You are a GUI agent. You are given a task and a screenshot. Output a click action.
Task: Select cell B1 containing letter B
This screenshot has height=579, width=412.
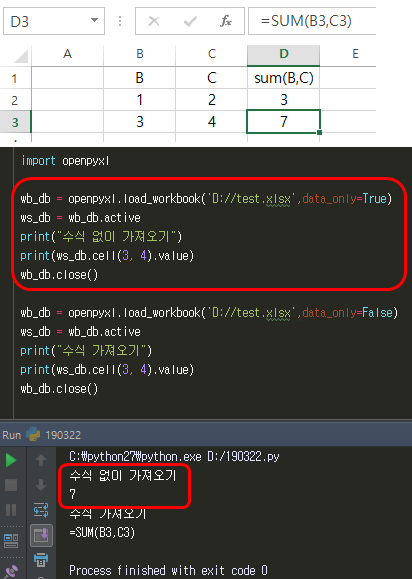point(140,78)
